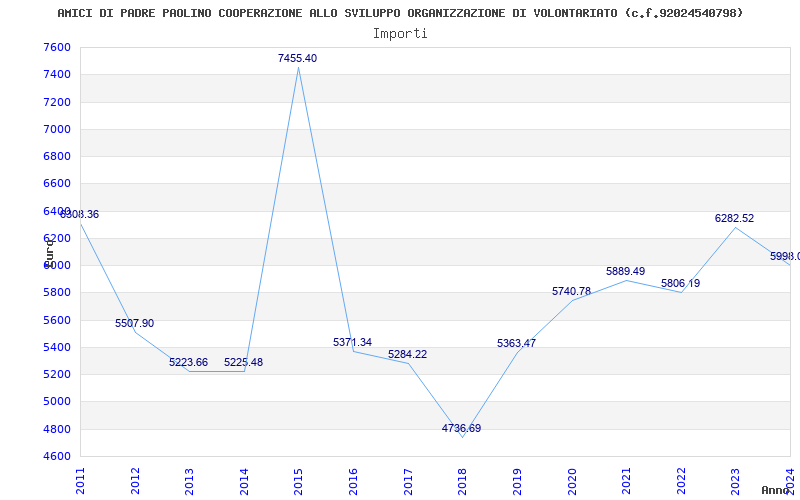Viewport: 800px width, 500px height.
Task: Click the 2016 x-axis year label
Action: tap(353, 481)
